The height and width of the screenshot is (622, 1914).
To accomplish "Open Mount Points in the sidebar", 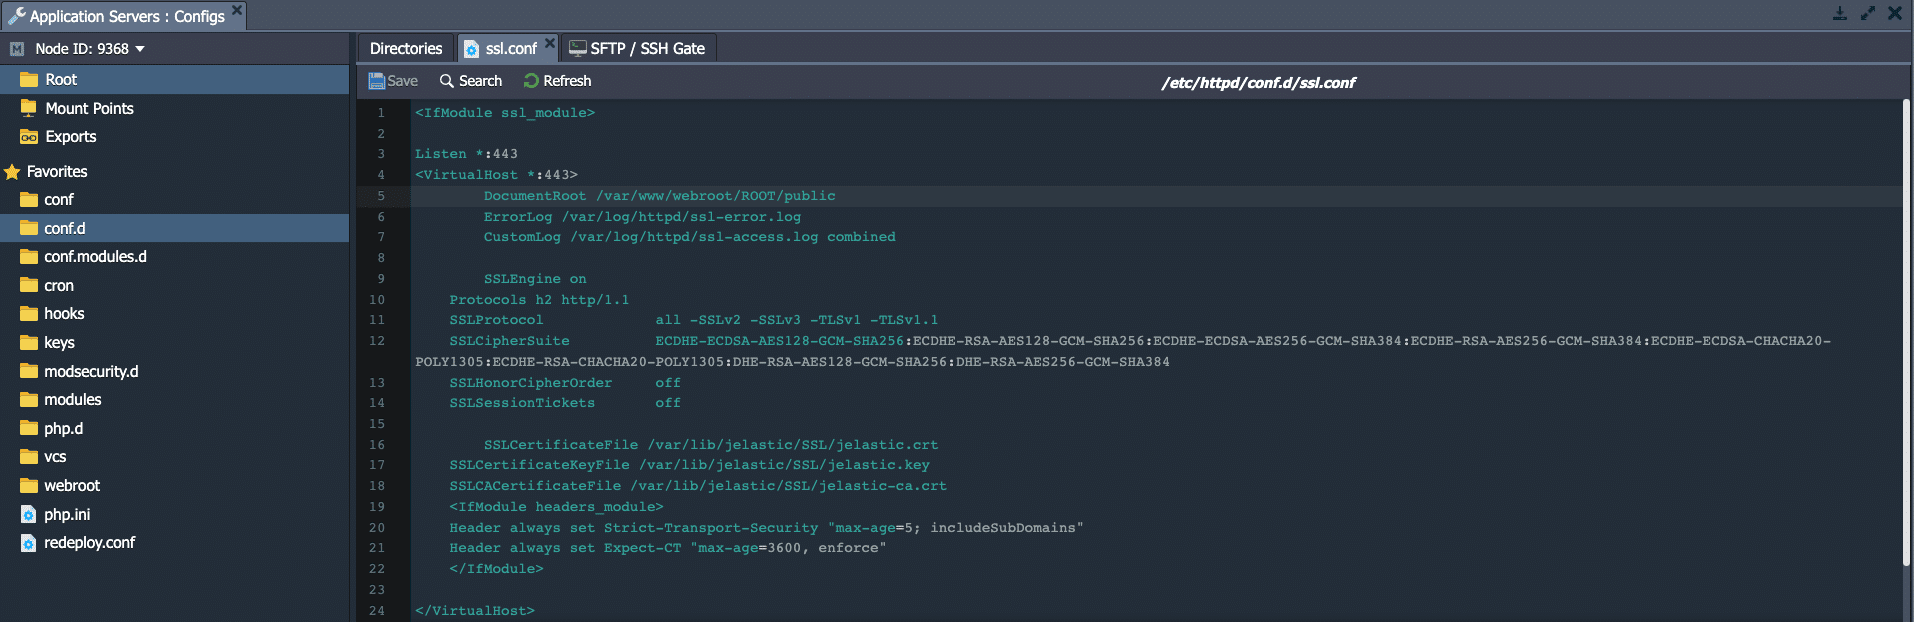I will (89, 109).
